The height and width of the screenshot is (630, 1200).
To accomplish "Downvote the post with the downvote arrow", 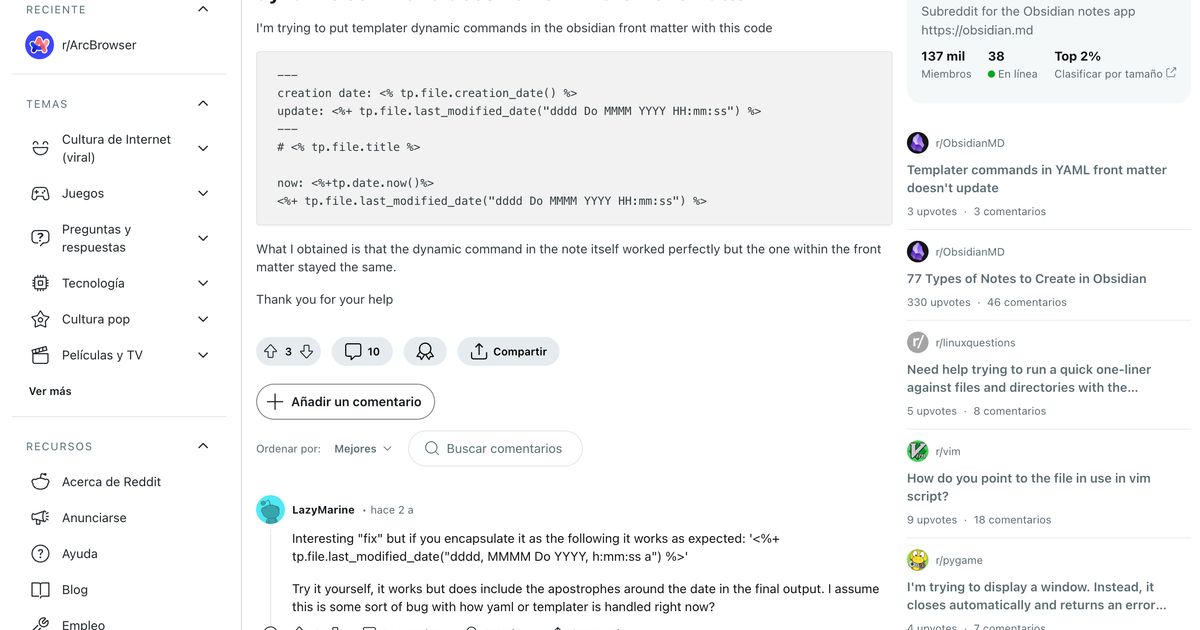I will click(x=304, y=351).
